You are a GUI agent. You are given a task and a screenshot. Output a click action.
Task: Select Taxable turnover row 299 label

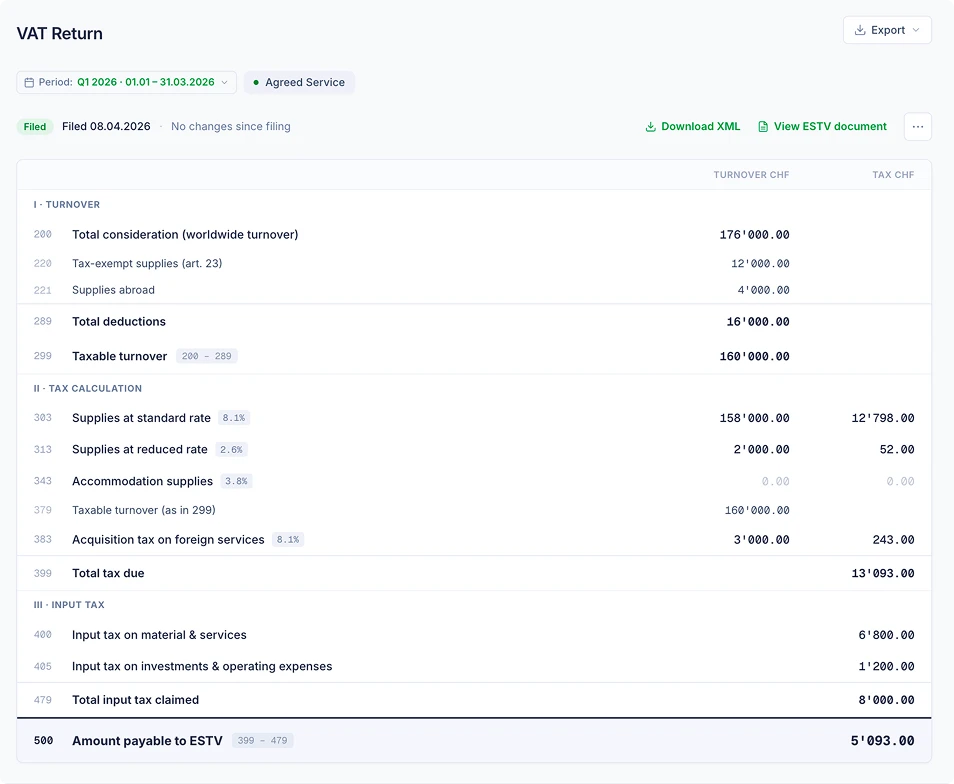tap(119, 356)
